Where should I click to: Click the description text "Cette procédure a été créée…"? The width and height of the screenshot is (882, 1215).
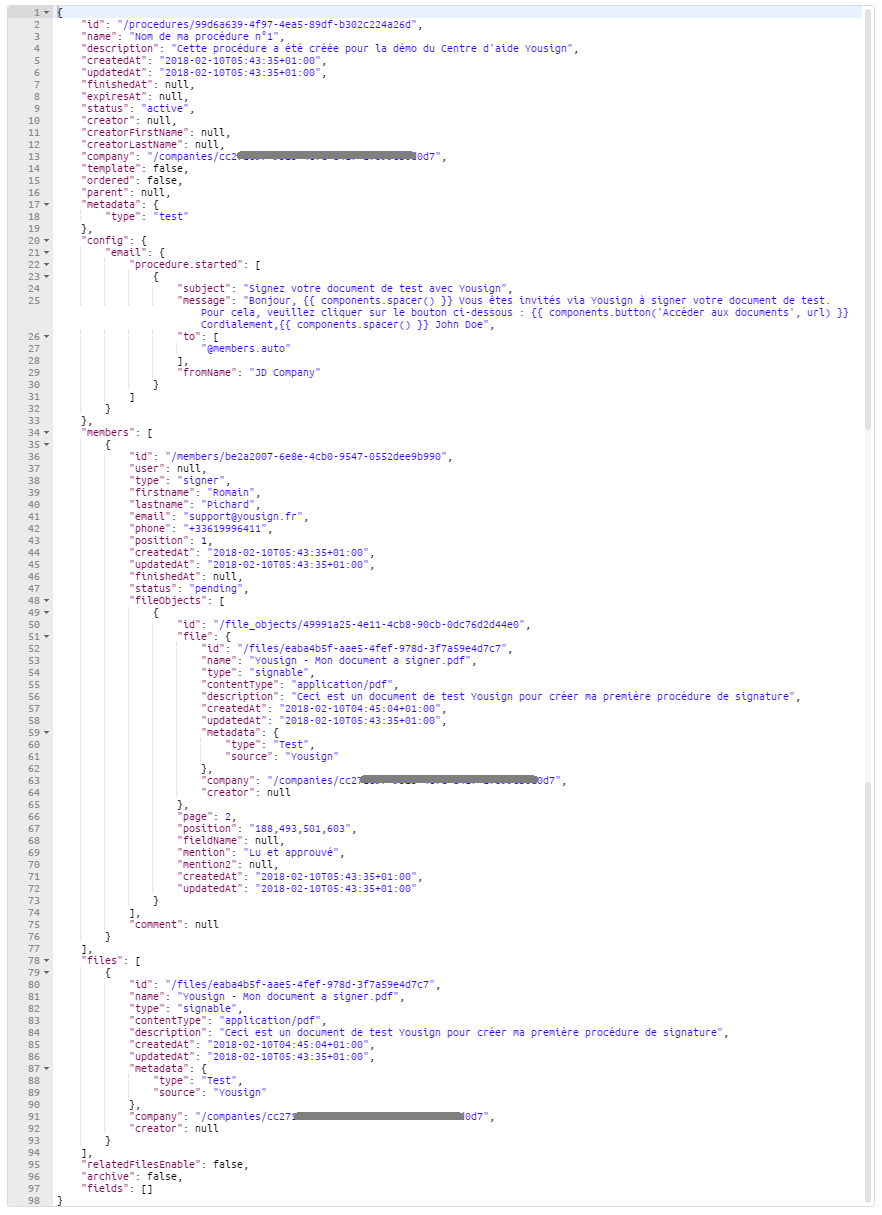(373, 48)
